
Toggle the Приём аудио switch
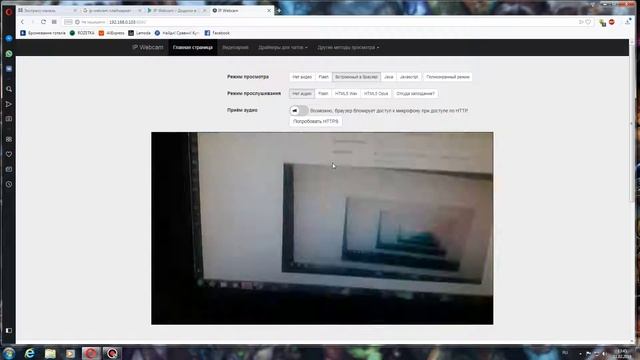click(299, 110)
